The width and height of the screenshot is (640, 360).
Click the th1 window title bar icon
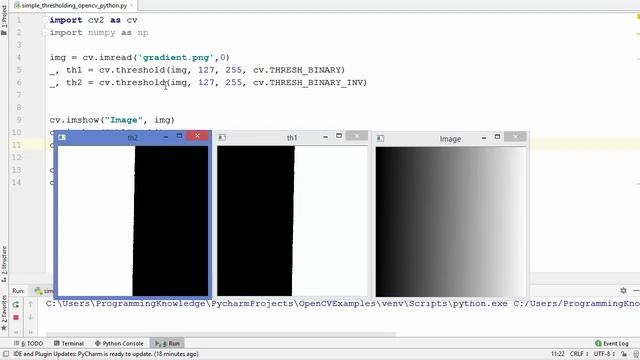click(x=222, y=138)
